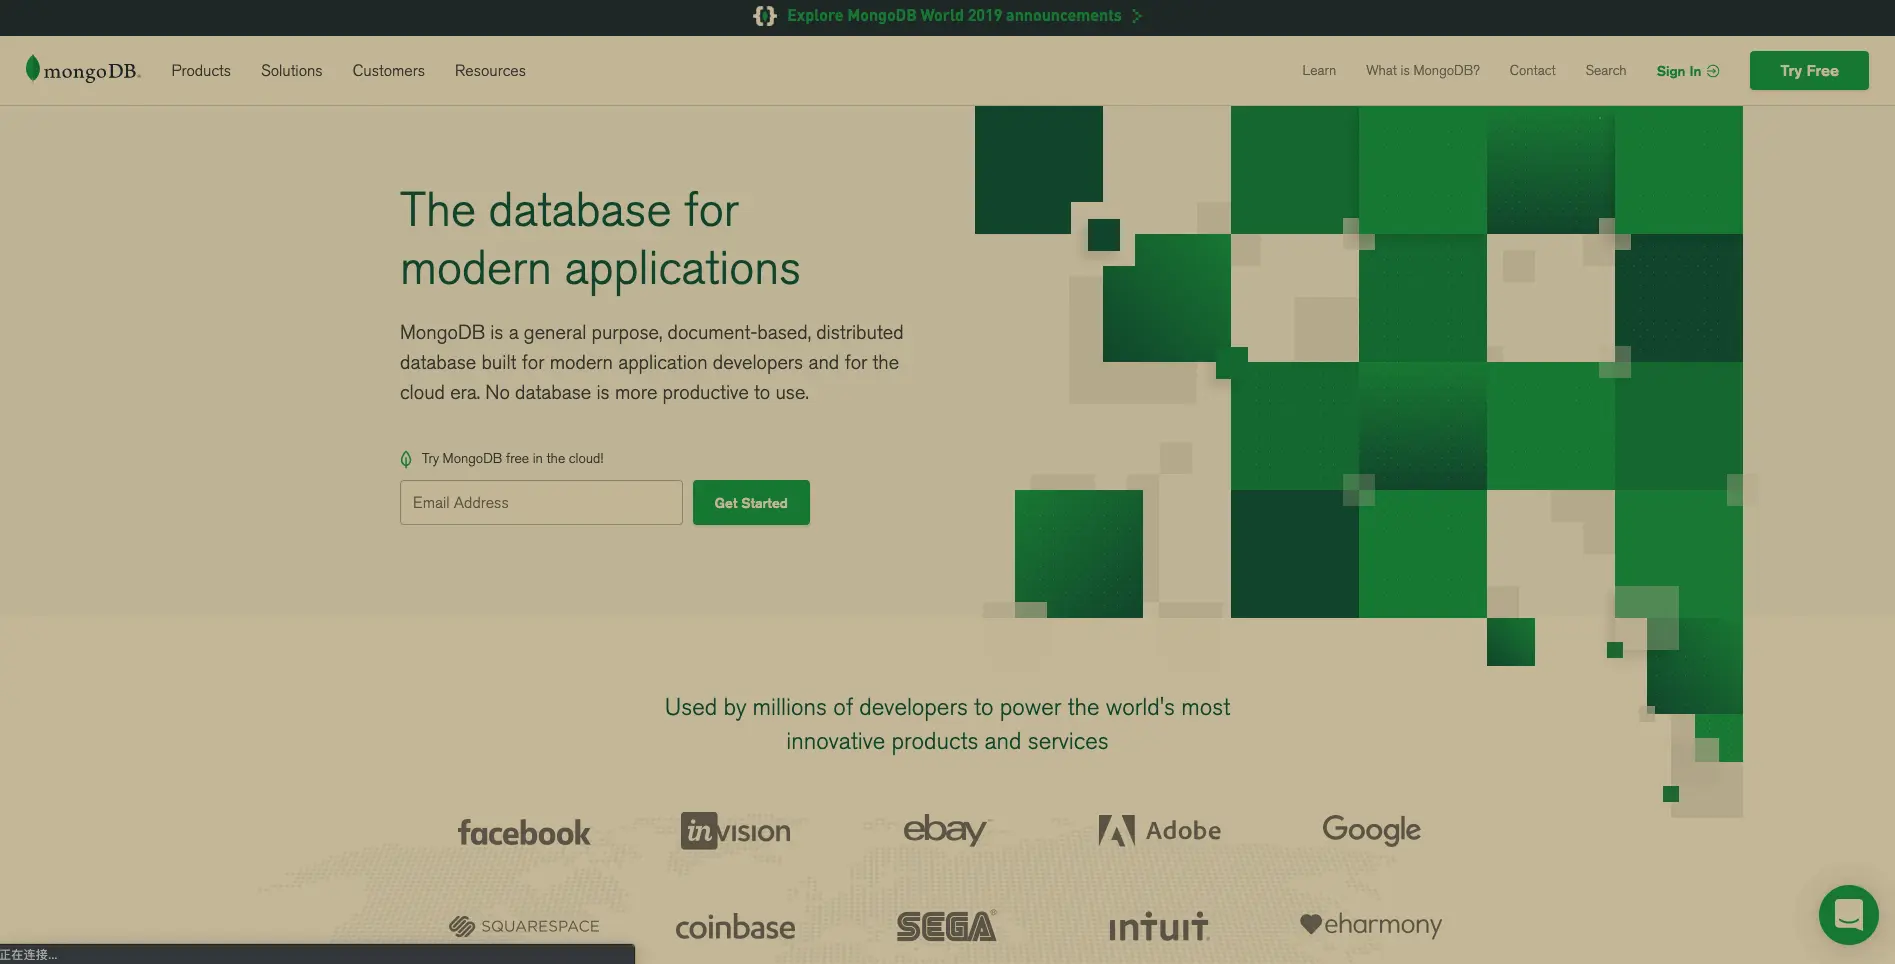The width and height of the screenshot is (1895, 964).
Task: Click the curly braces announcement icon
Action: (765, 16)
